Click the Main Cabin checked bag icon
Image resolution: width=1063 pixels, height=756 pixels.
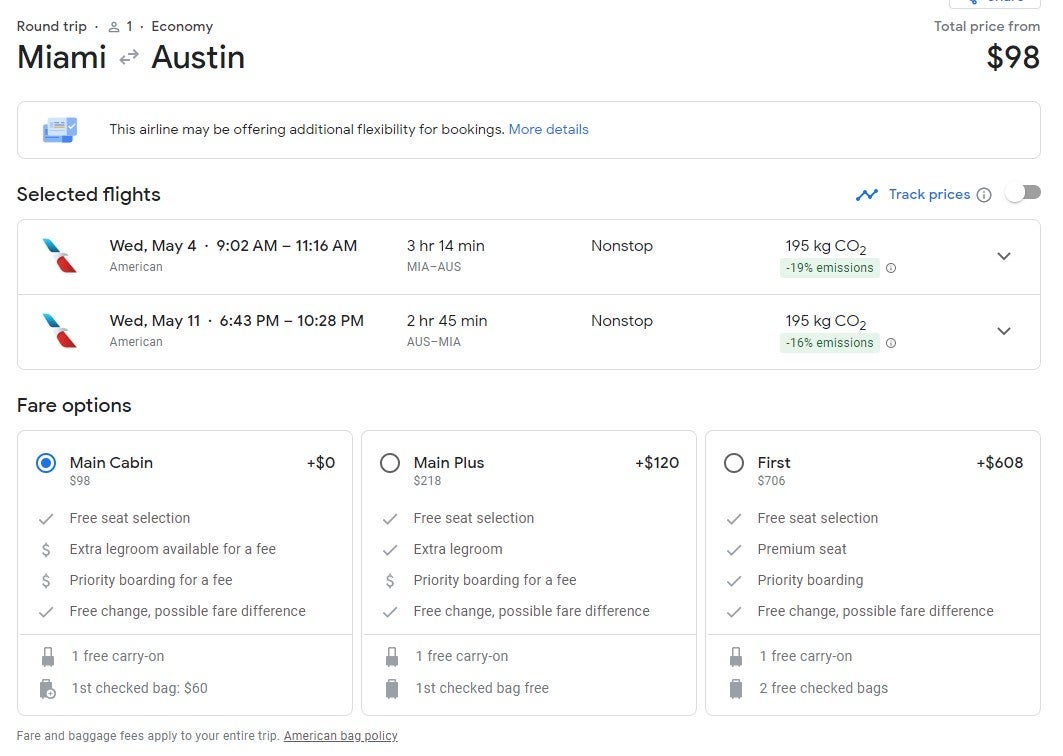coord(46,688)
